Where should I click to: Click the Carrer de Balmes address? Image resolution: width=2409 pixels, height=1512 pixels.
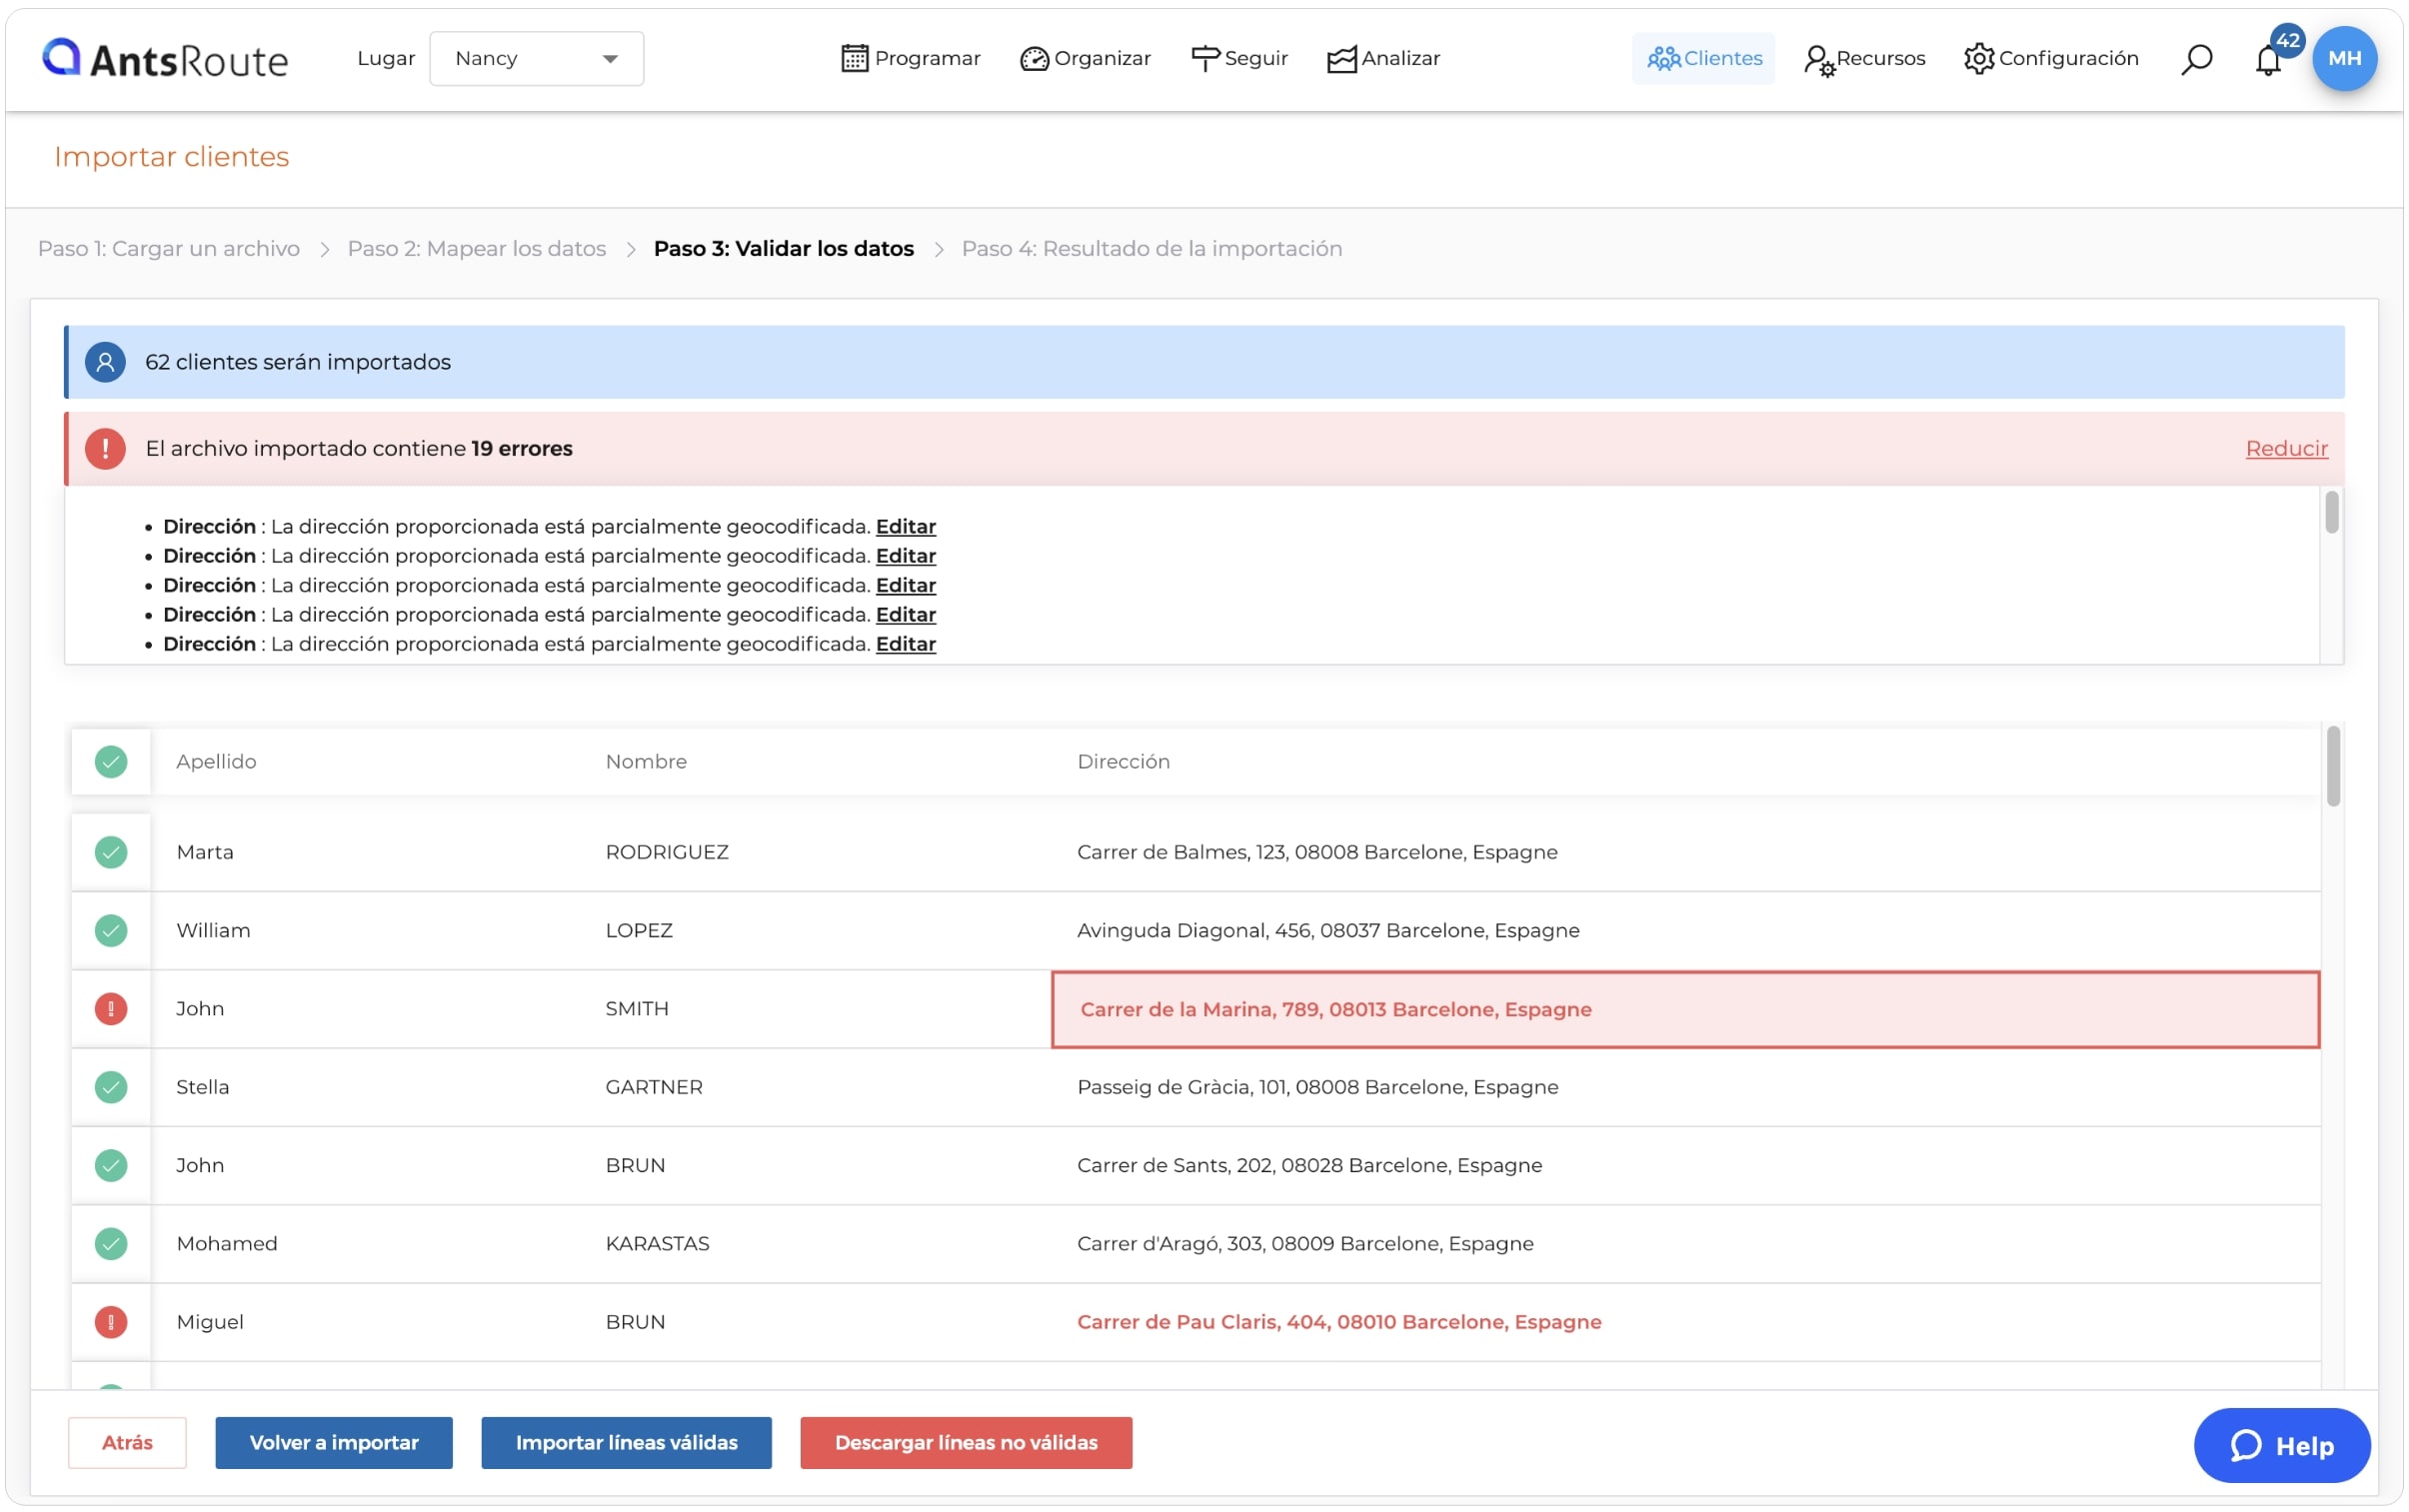(x=1317, y=852)
